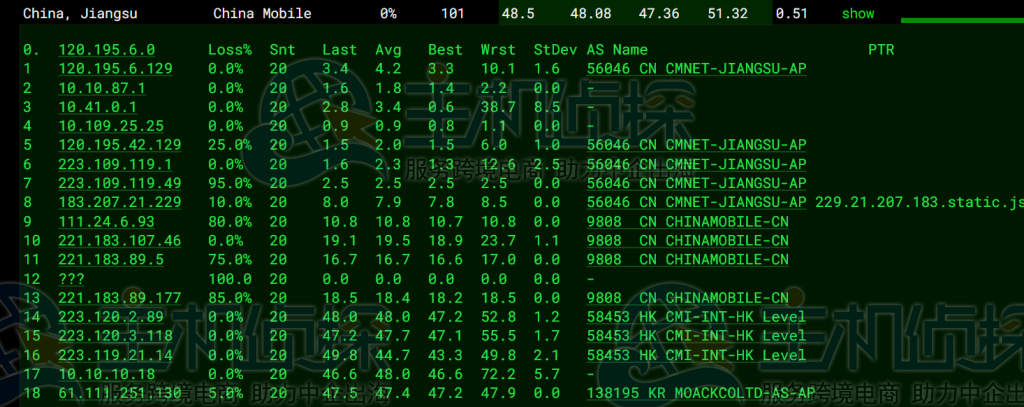This screenshot has height=407, width=1024.
Task: Click the 10.109.25.25 hop link
Action: (x=110, y=126)
